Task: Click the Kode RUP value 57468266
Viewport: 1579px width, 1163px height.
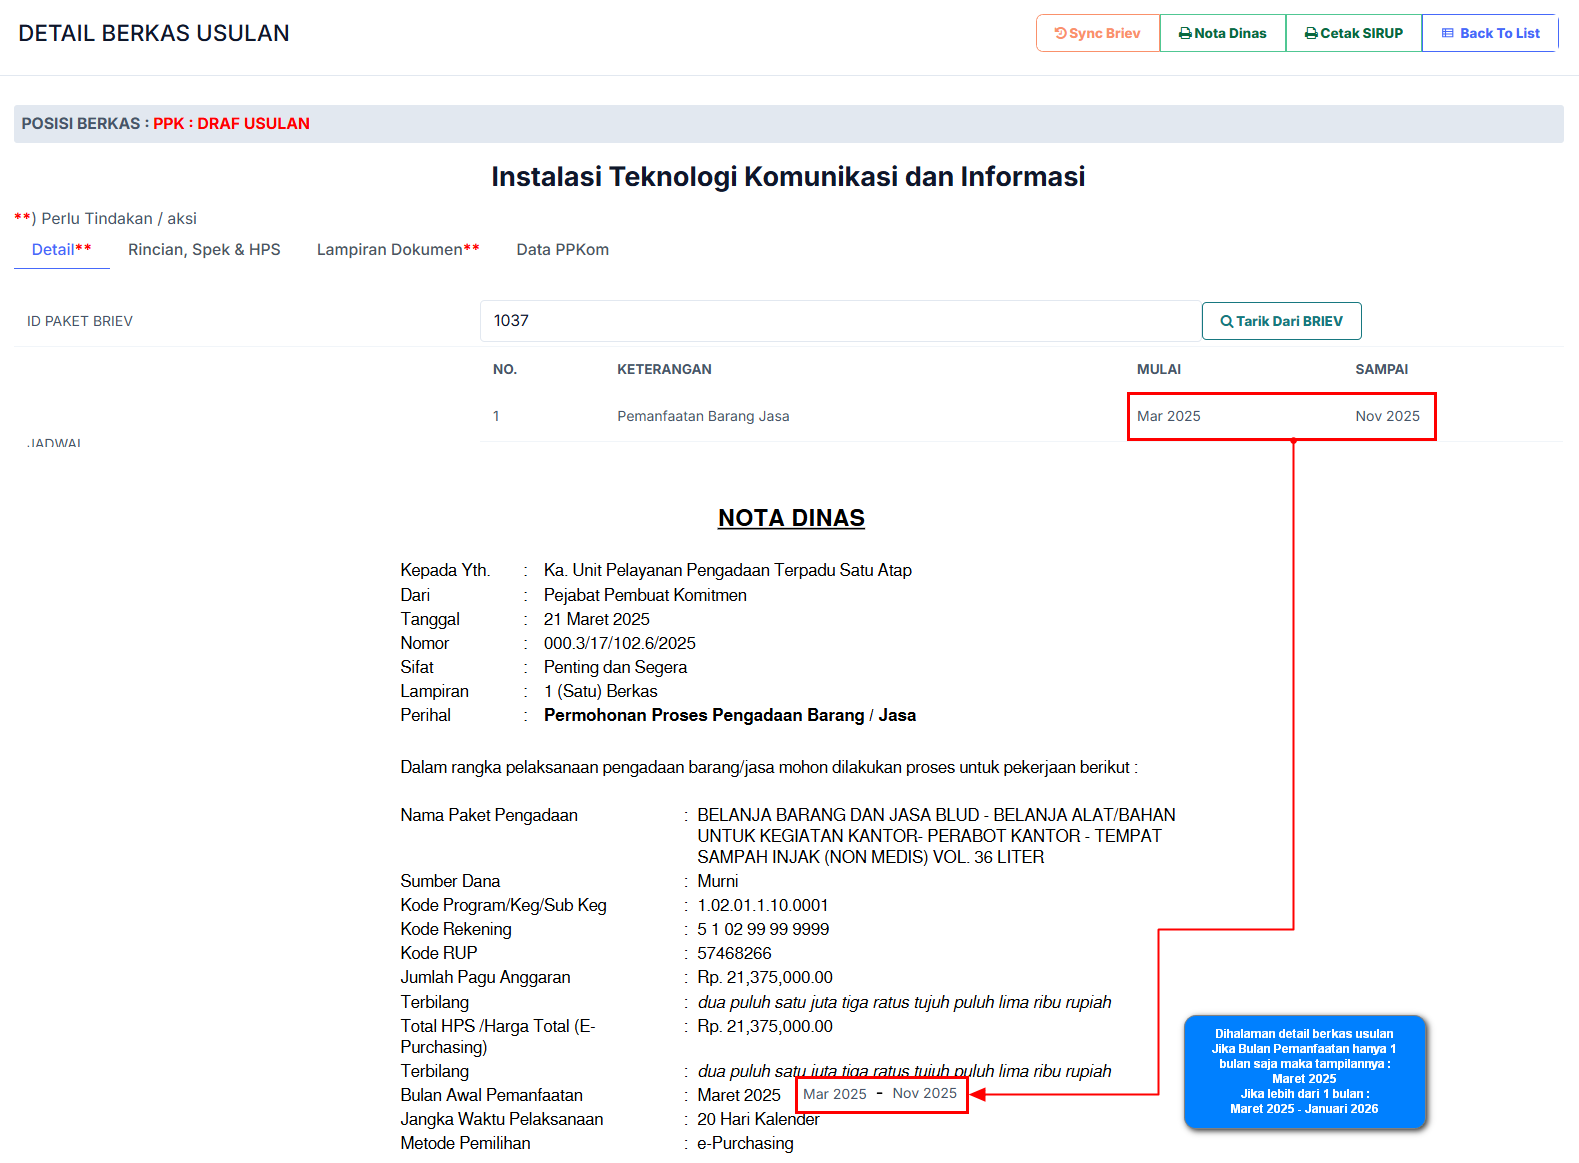Action: tap(734, 953)
